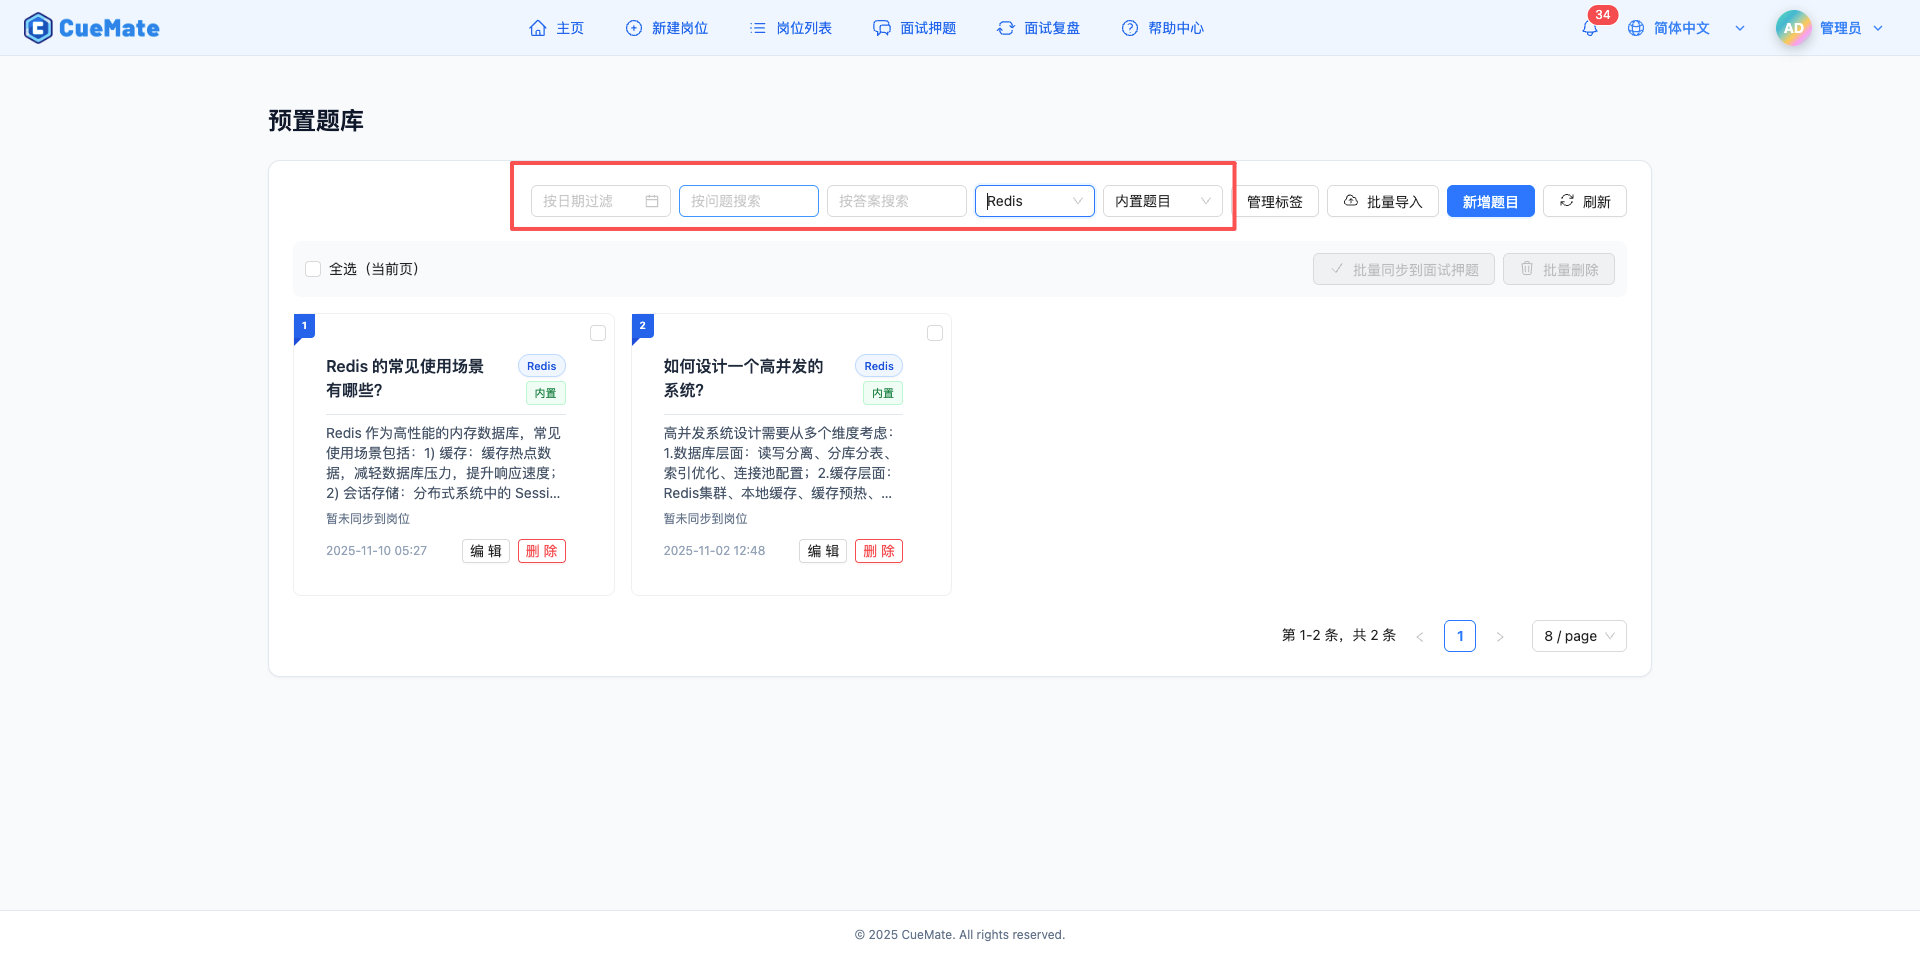Select the 高并发系统 card checkbox
The height and width of the screenshot is (958, 1920).
935,333
